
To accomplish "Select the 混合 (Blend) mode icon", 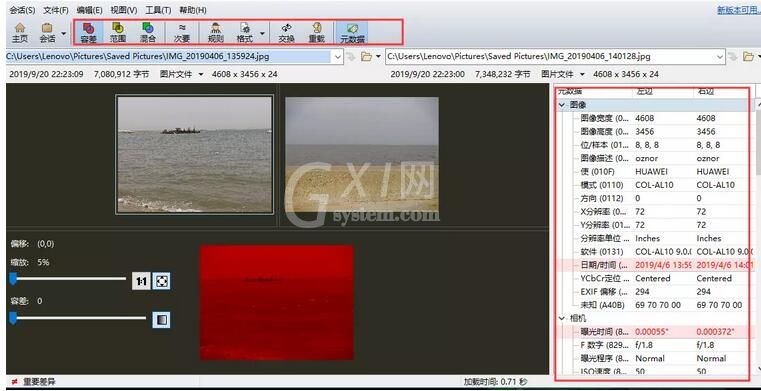I will (148, 33).
